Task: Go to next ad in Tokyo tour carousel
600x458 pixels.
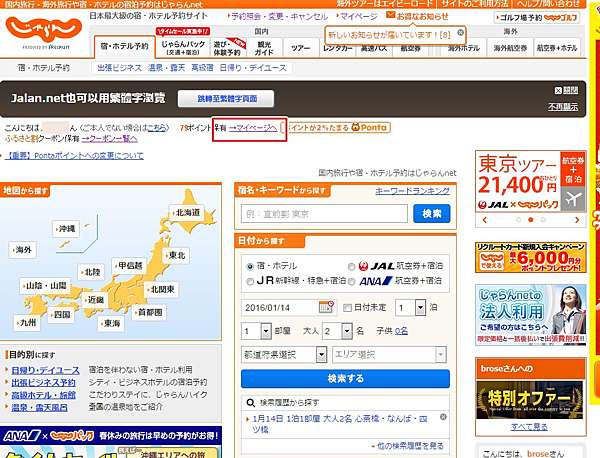Action: coord(577,220)
